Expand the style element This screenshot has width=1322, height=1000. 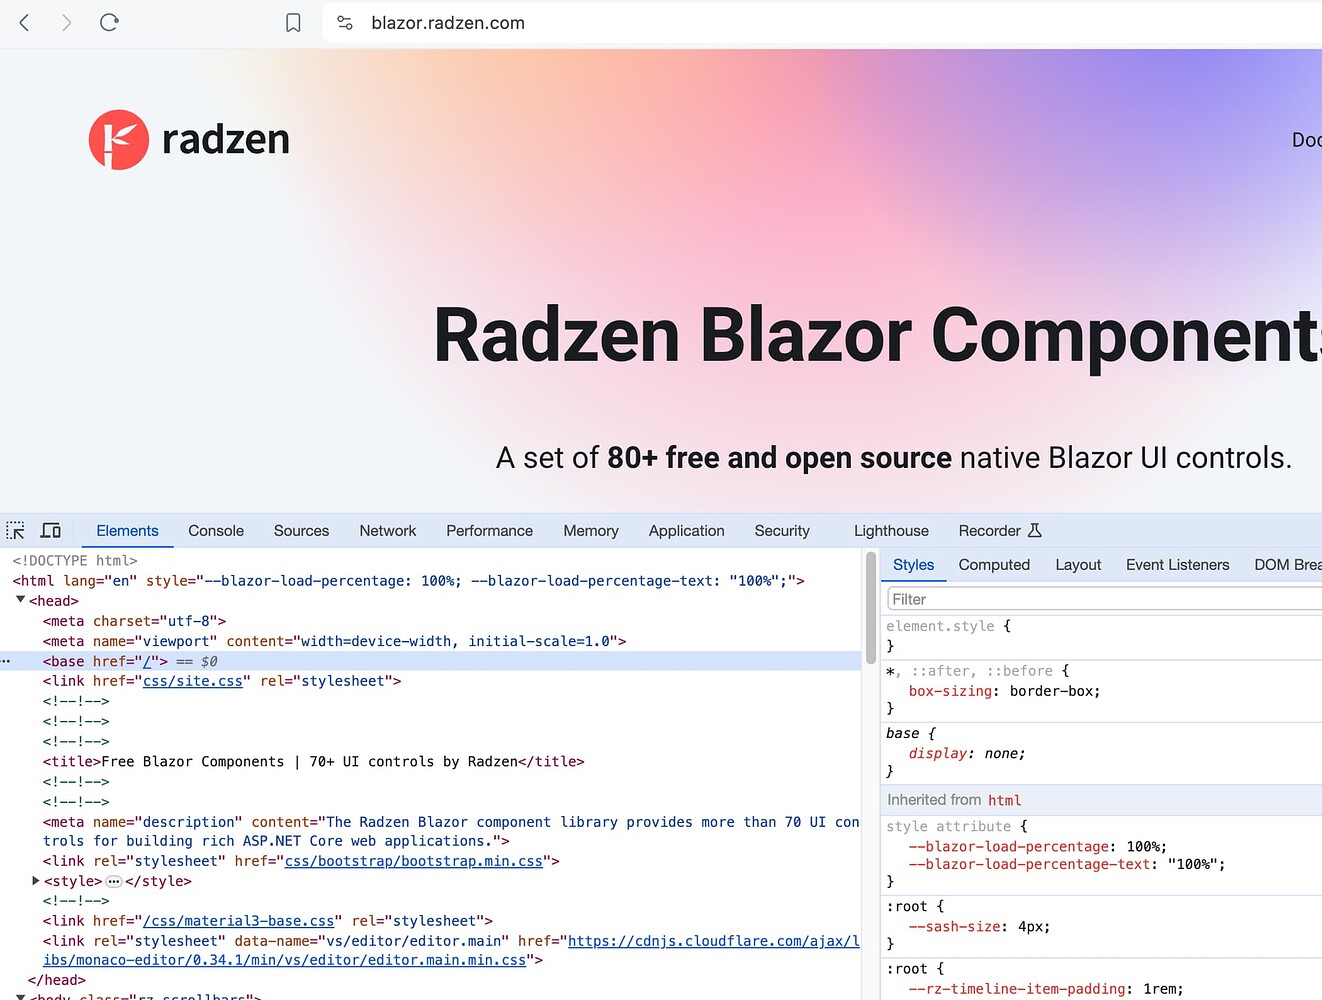[36, 881]
